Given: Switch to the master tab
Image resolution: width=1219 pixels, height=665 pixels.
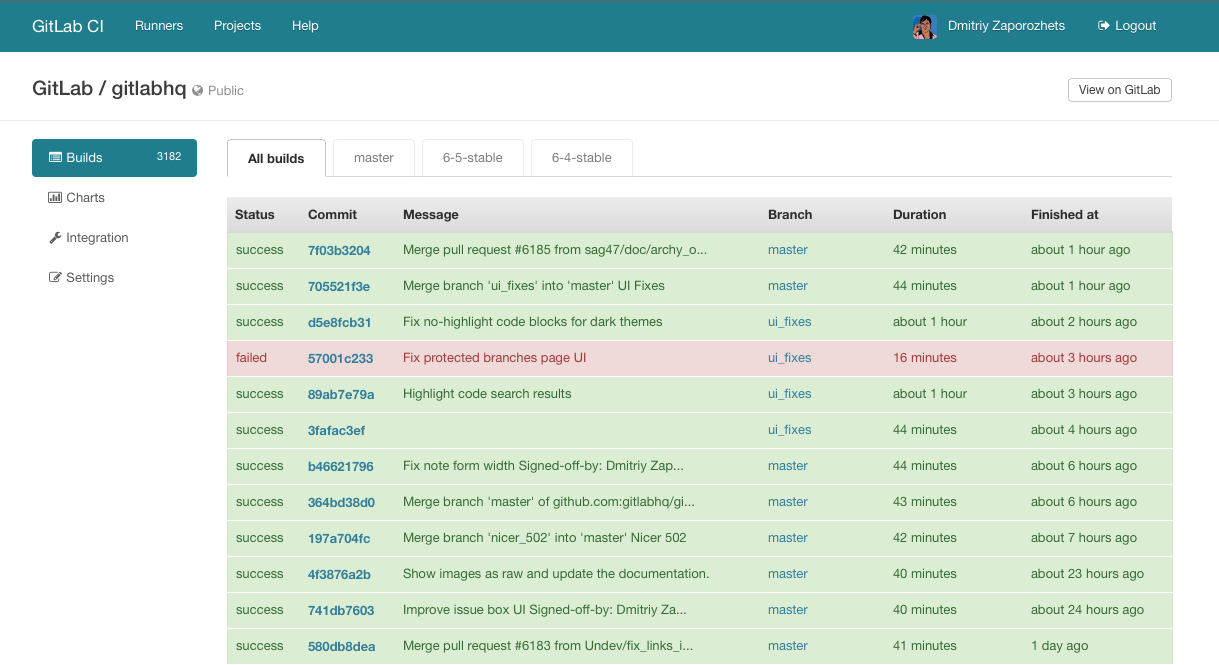Looking at the screenshot, I should (374, 158).
